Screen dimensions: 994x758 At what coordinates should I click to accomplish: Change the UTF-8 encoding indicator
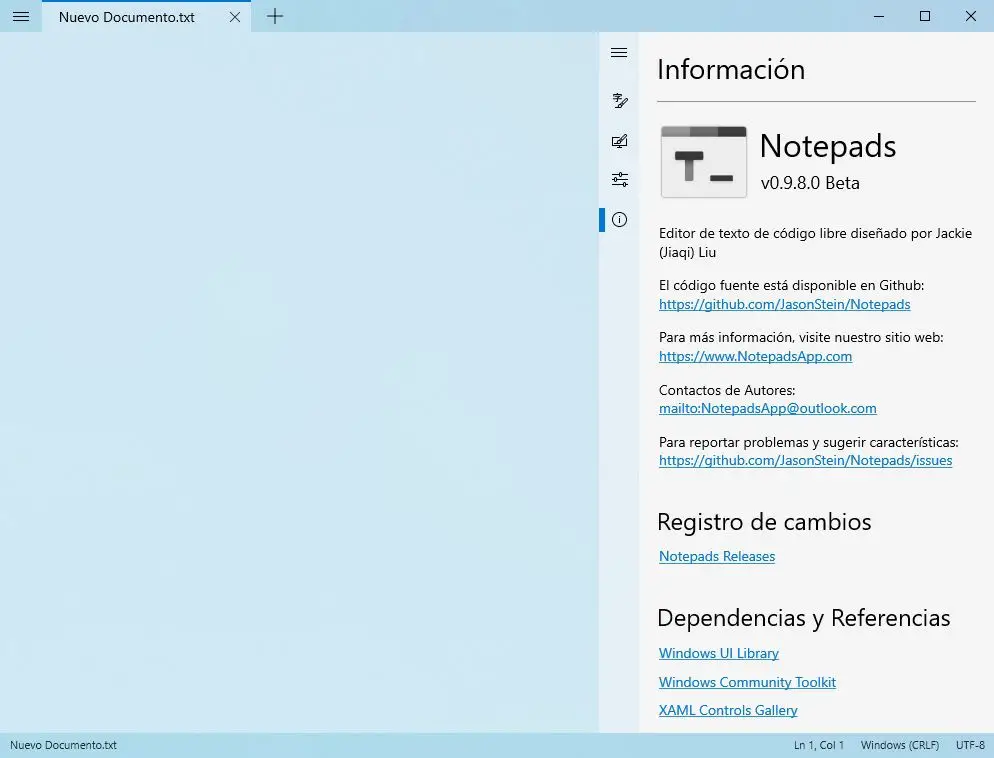click(970, 745)
